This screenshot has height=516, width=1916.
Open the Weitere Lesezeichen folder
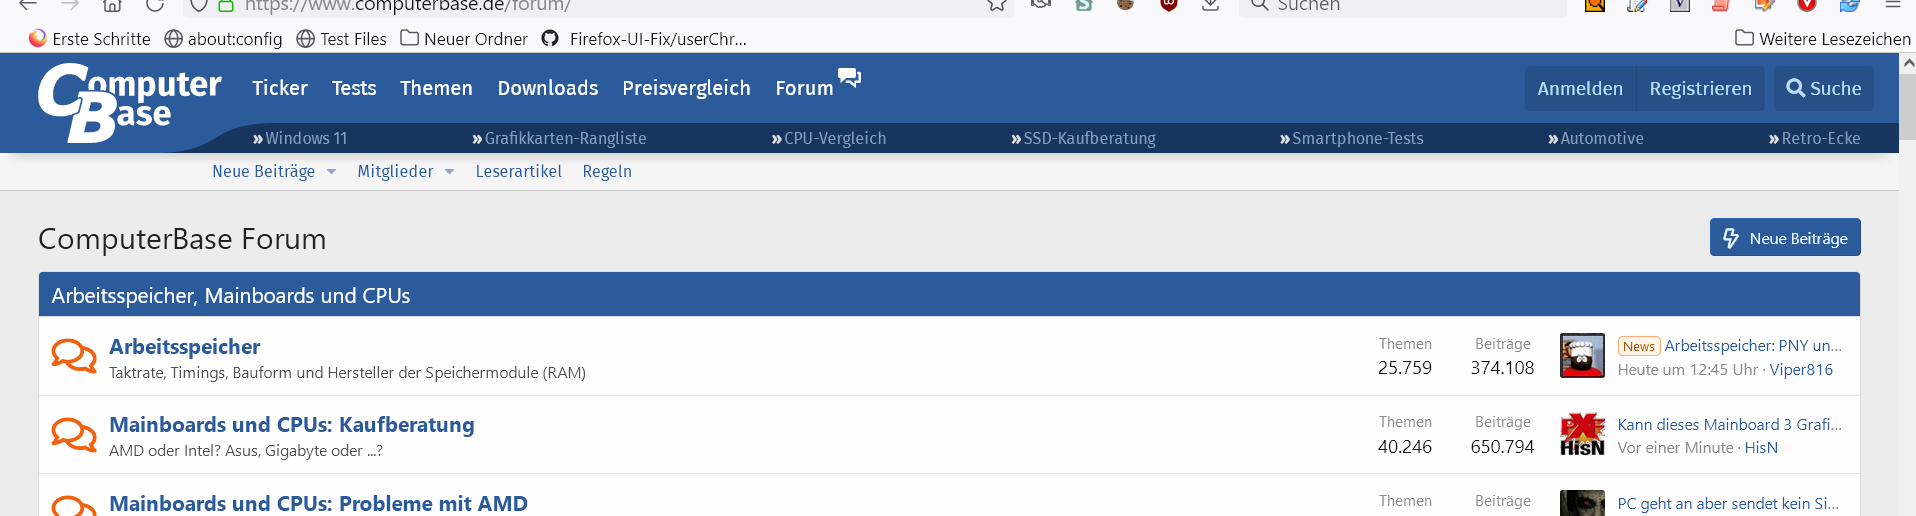(x=1823, y=39)
